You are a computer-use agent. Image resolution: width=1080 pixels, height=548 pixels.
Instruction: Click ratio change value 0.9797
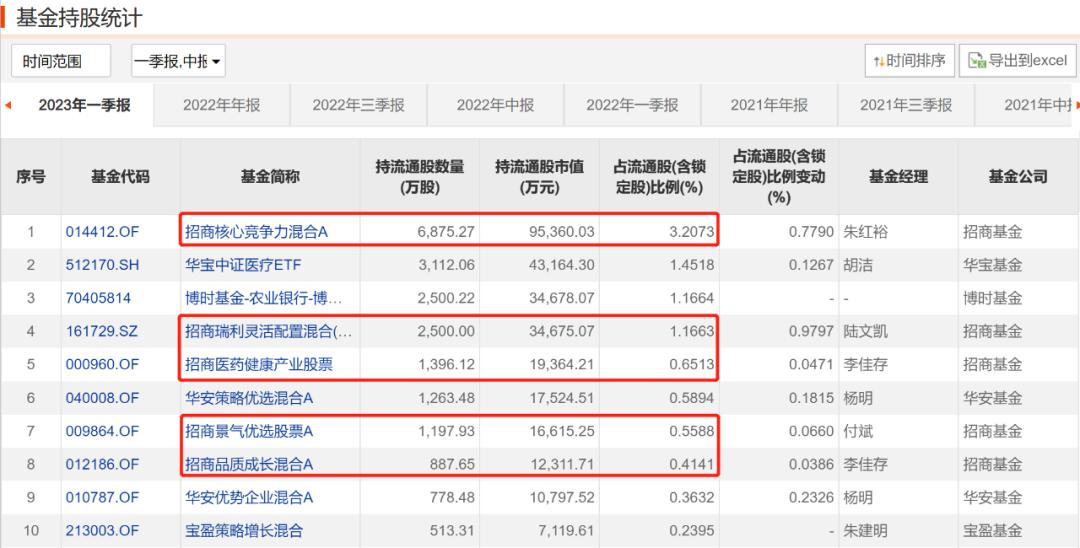[x=811, y=331]
